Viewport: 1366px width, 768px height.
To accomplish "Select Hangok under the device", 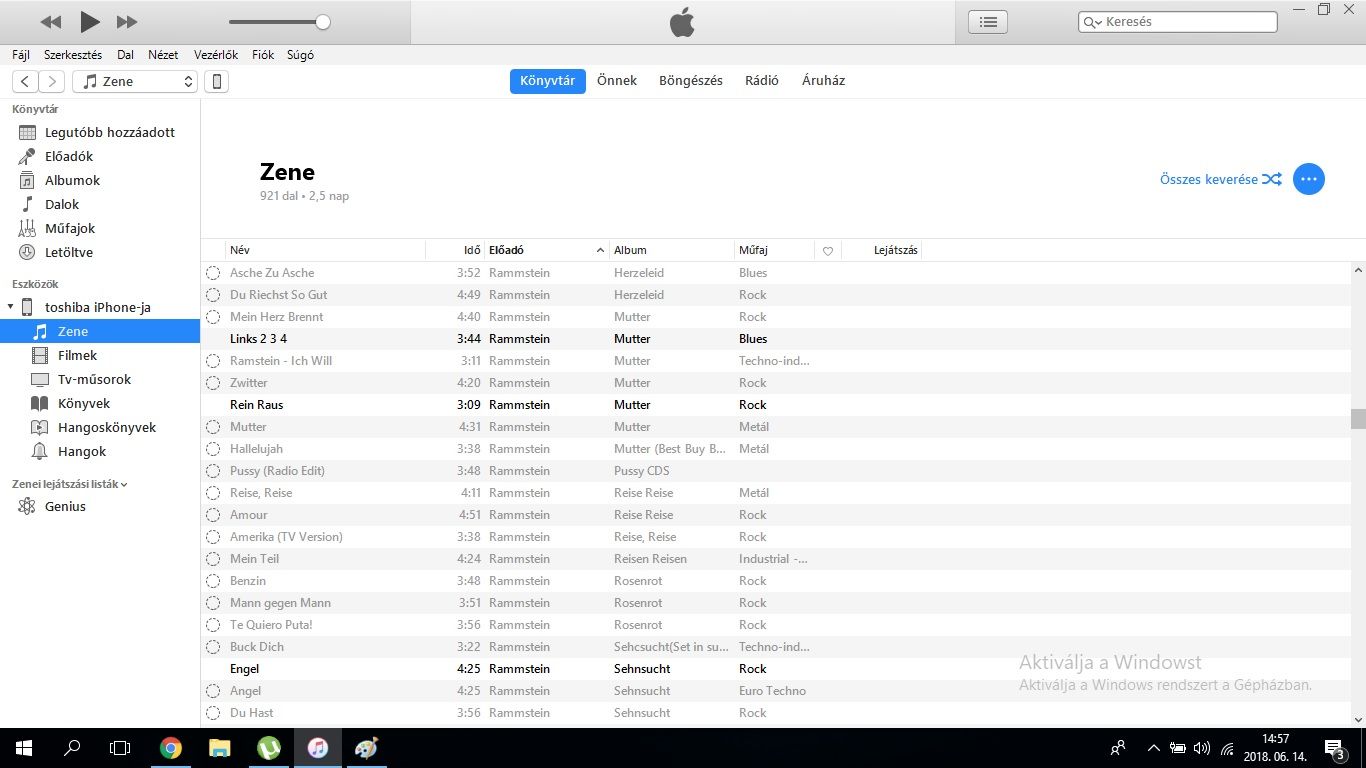I will click(x=100, y=451).
